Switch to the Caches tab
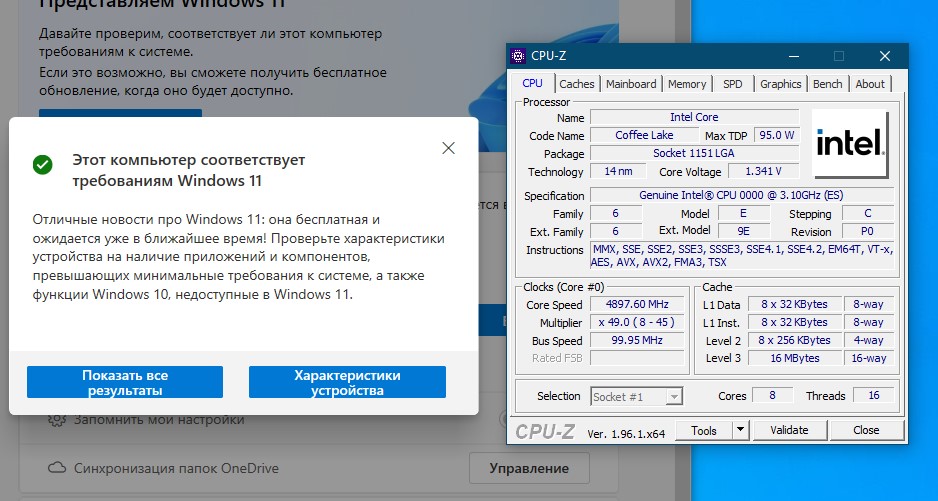The height and width of the screenshot is (501, 938). (x=577, y=84)
